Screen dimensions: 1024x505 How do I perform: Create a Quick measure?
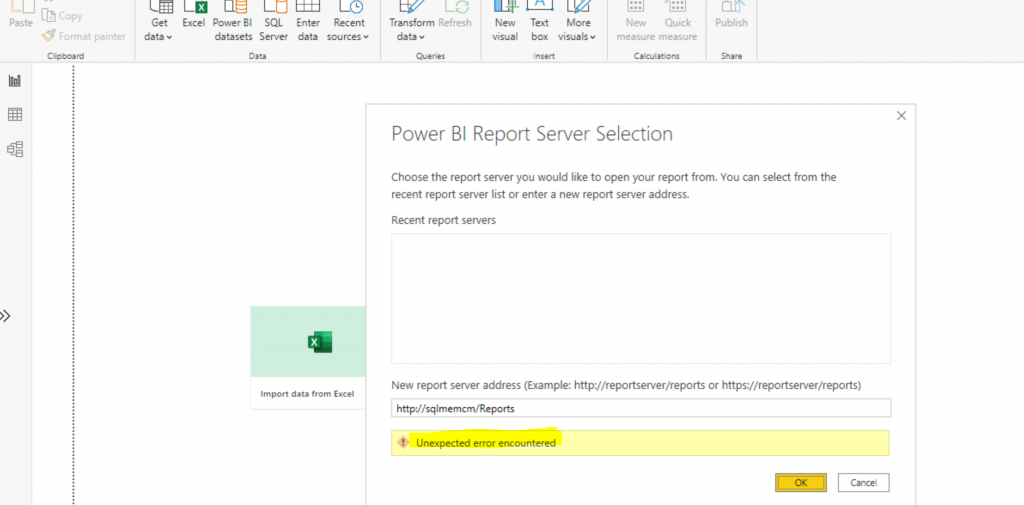click(x=678, y=23)
